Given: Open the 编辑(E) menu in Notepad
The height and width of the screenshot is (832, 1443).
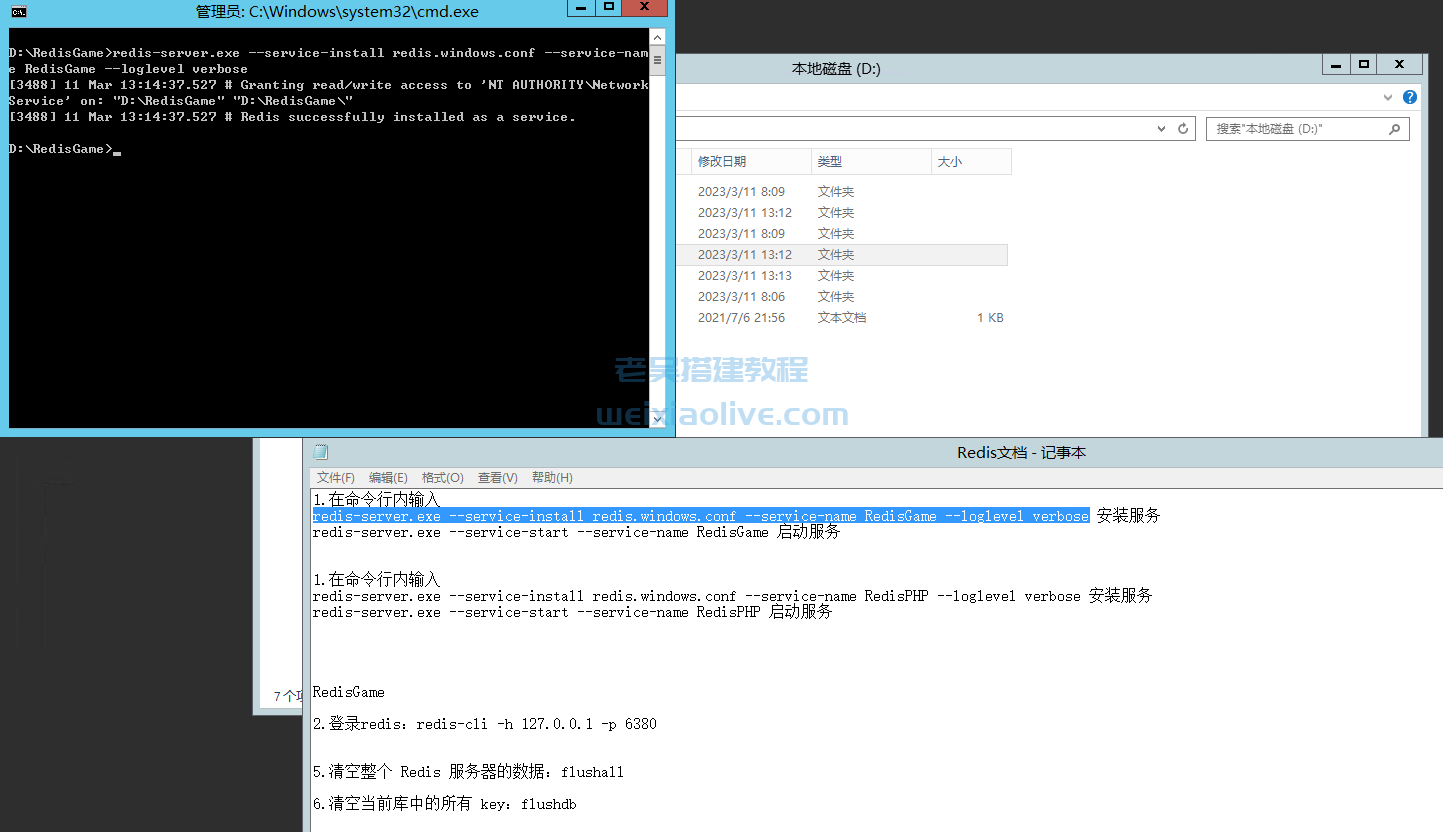Looking at the screenshot, I should pyautogui.click(x=388, y=477).
